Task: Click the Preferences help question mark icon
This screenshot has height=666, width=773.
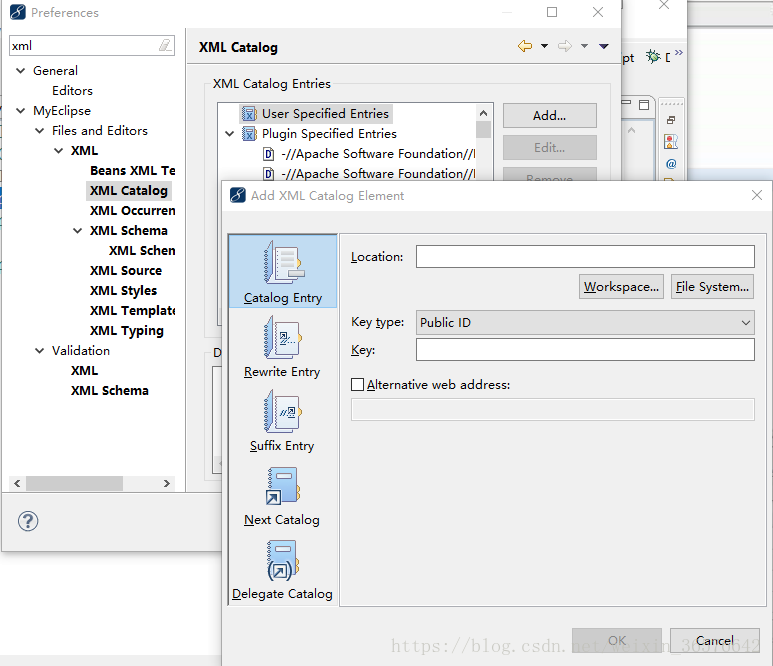Action: (28, 521)
